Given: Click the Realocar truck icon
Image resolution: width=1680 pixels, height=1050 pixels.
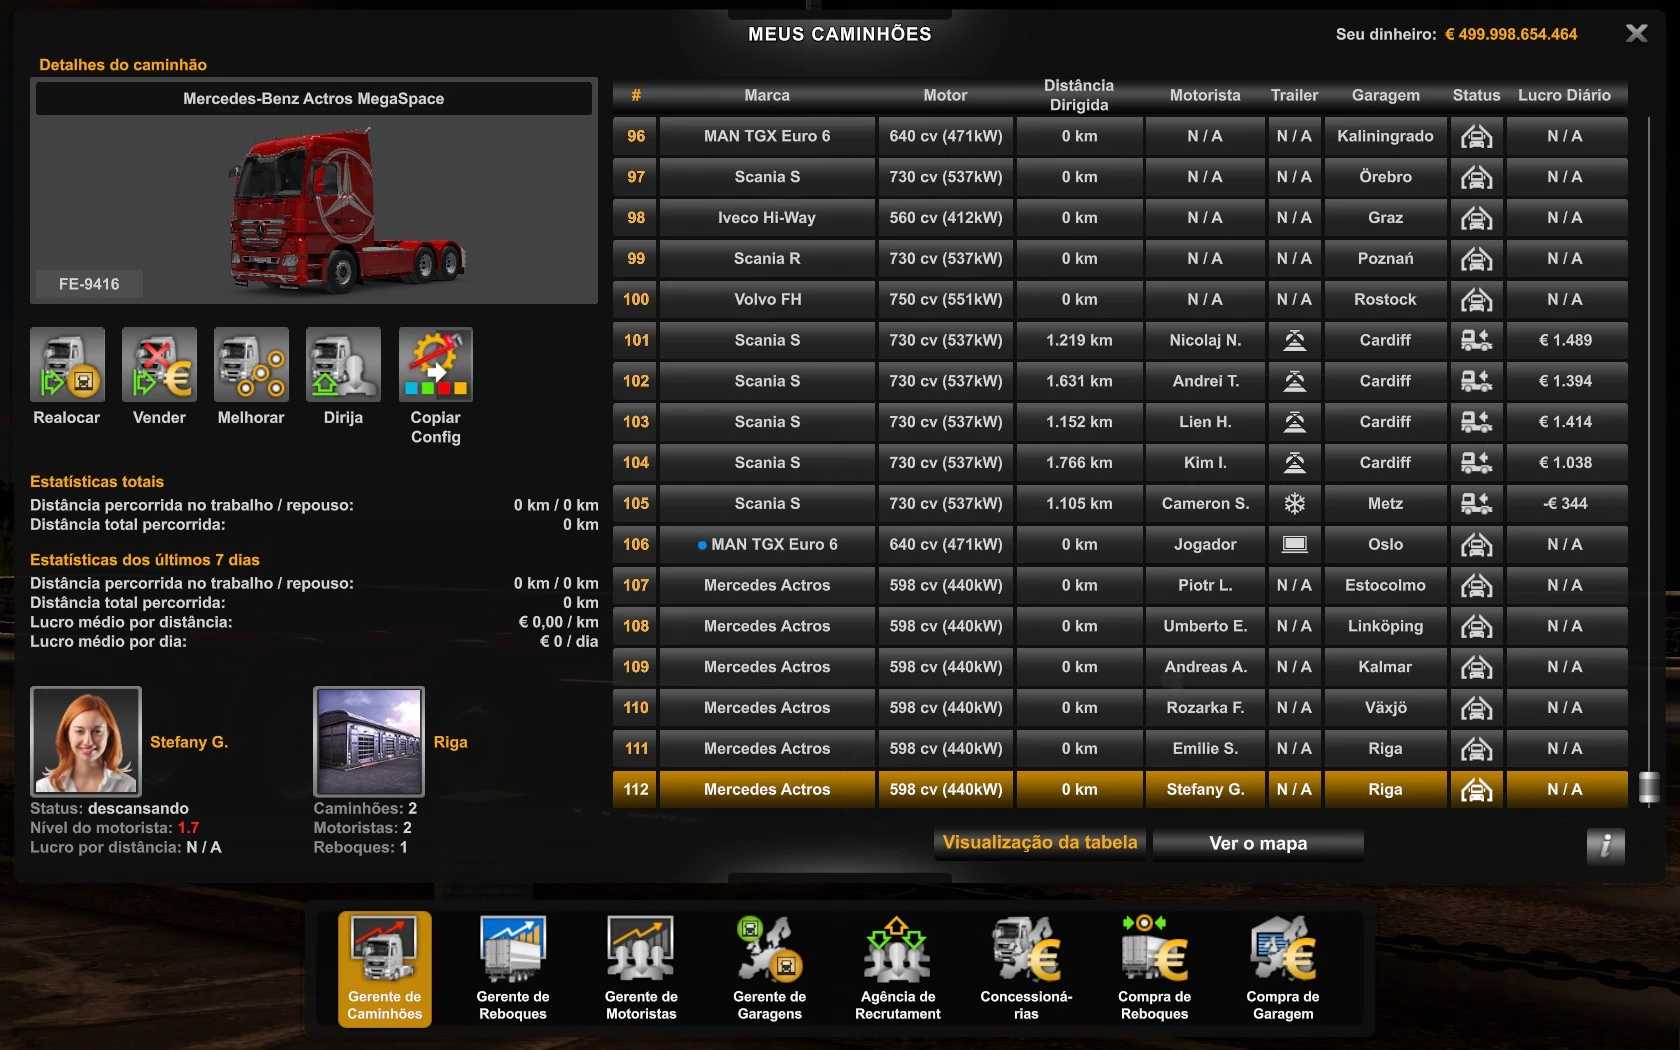Looking at the screenshot, I should point(67,365).
